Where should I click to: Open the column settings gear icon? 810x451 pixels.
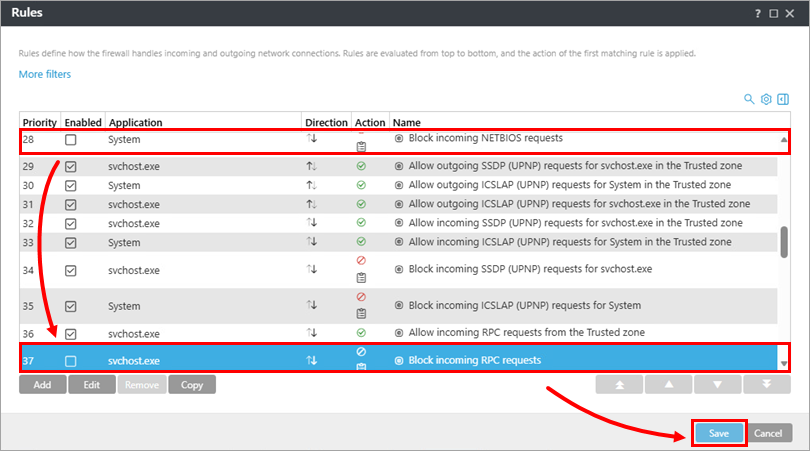pyautogui.click(x=766, y=99)
